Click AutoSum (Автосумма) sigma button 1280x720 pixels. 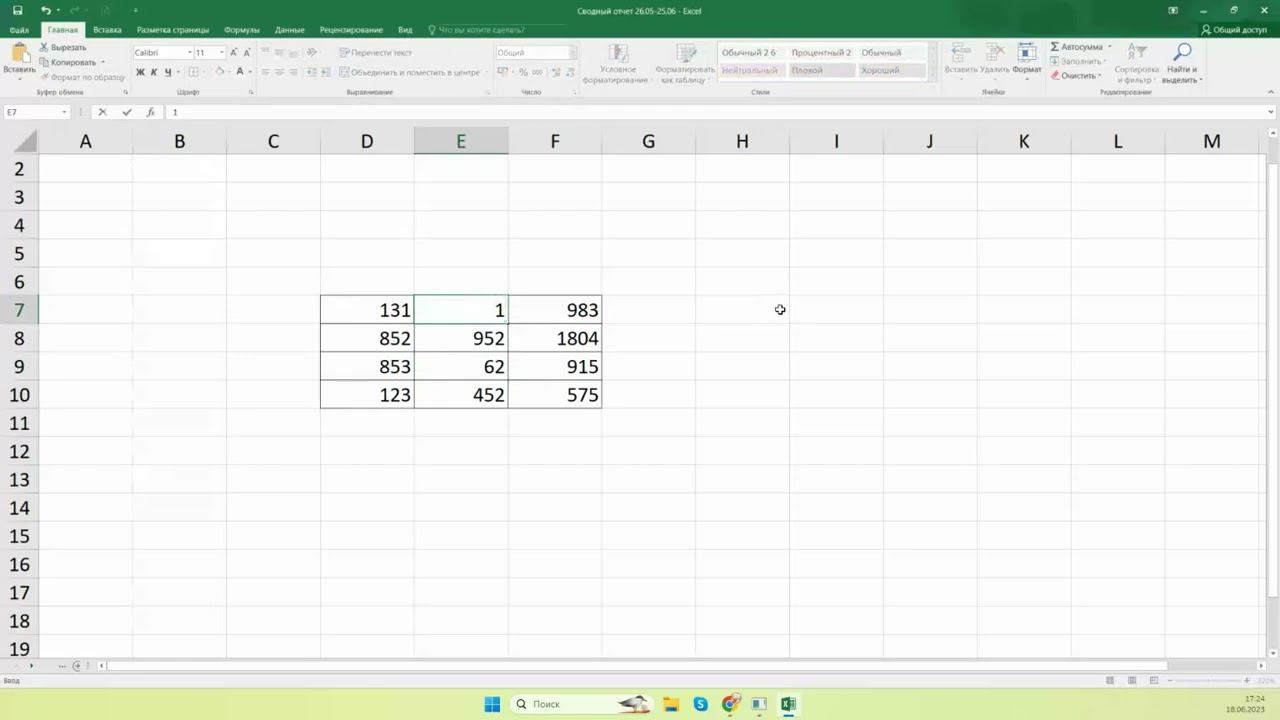1076,47
